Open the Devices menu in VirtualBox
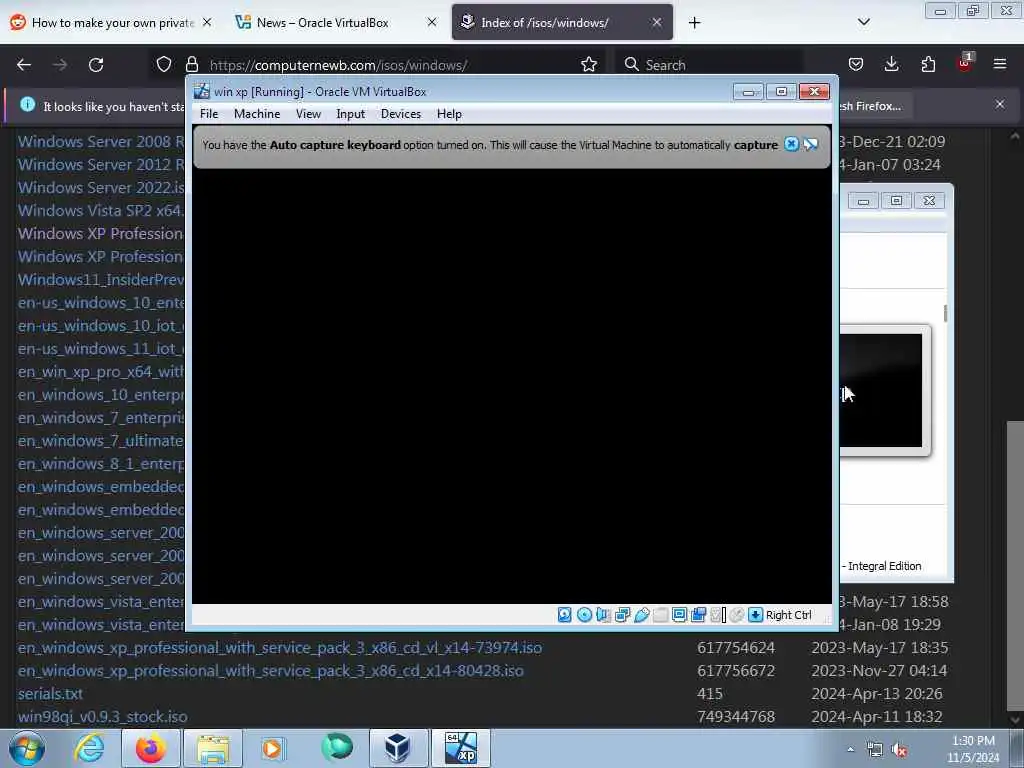Screen dimensions: 1024x768 [x=401, y=114]
